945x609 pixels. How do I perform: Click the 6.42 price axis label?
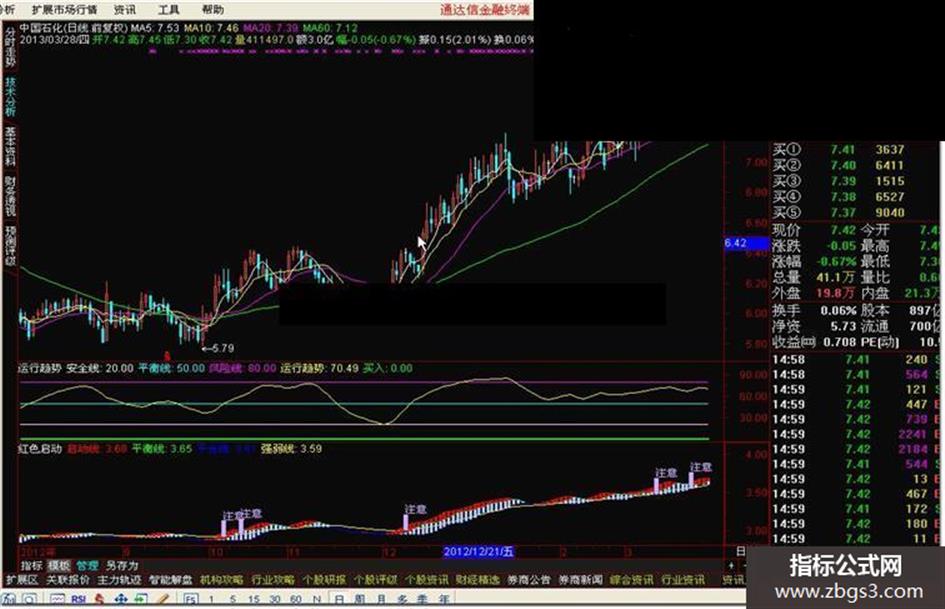point(747,243)
